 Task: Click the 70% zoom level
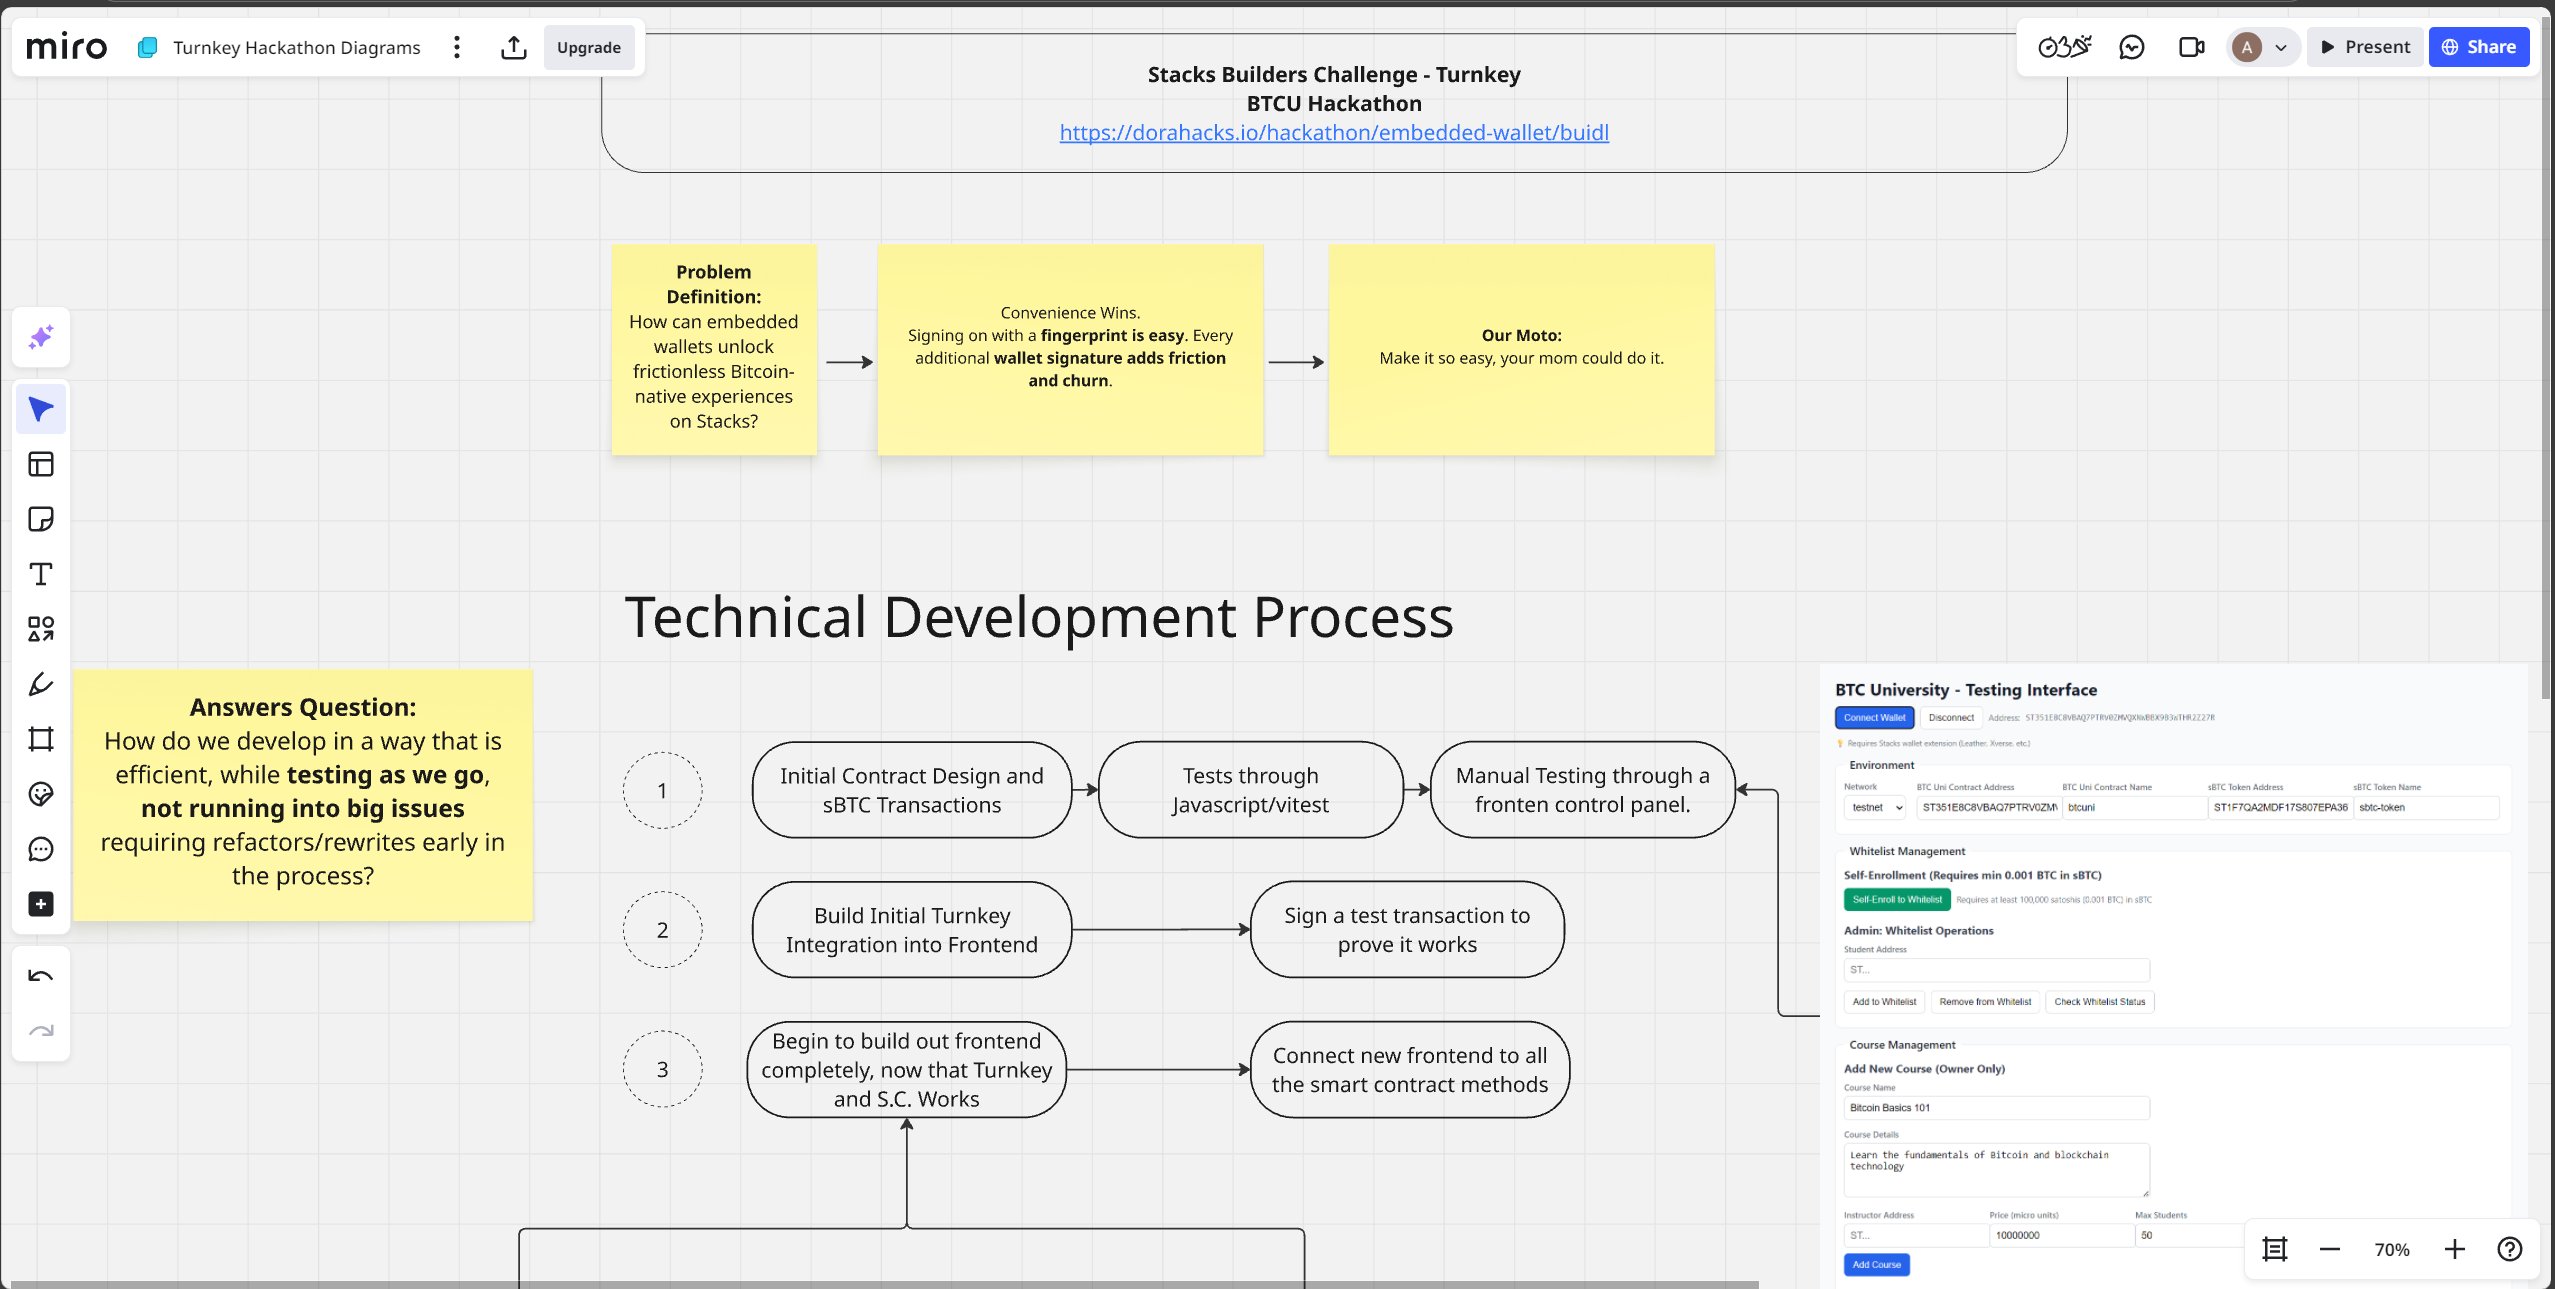pyautogui.click(x=2392, y=1249)
